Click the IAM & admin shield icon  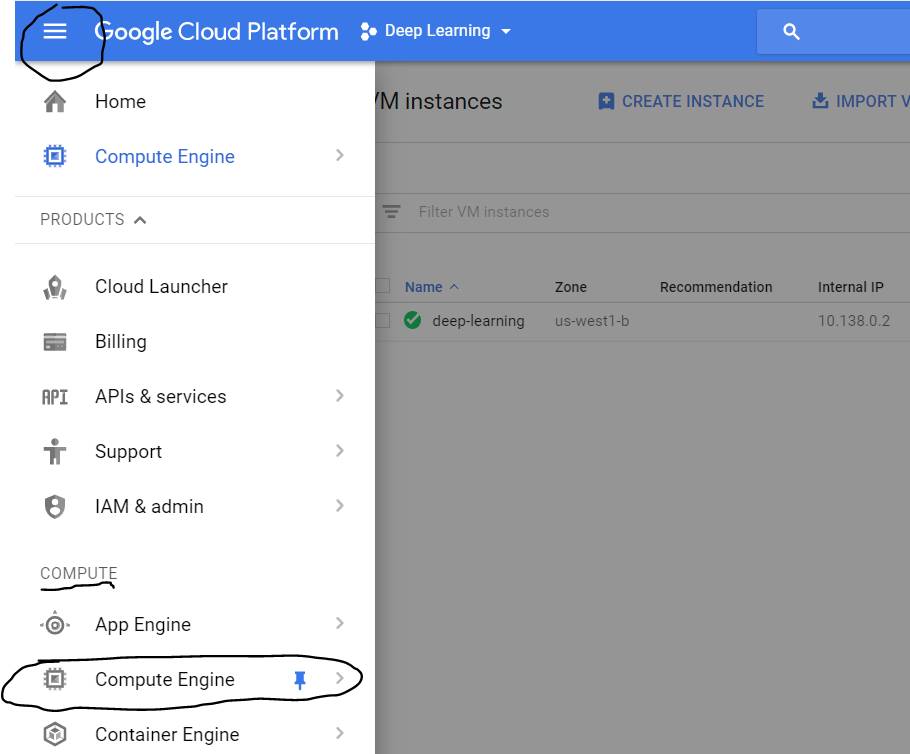pos(55,507)
